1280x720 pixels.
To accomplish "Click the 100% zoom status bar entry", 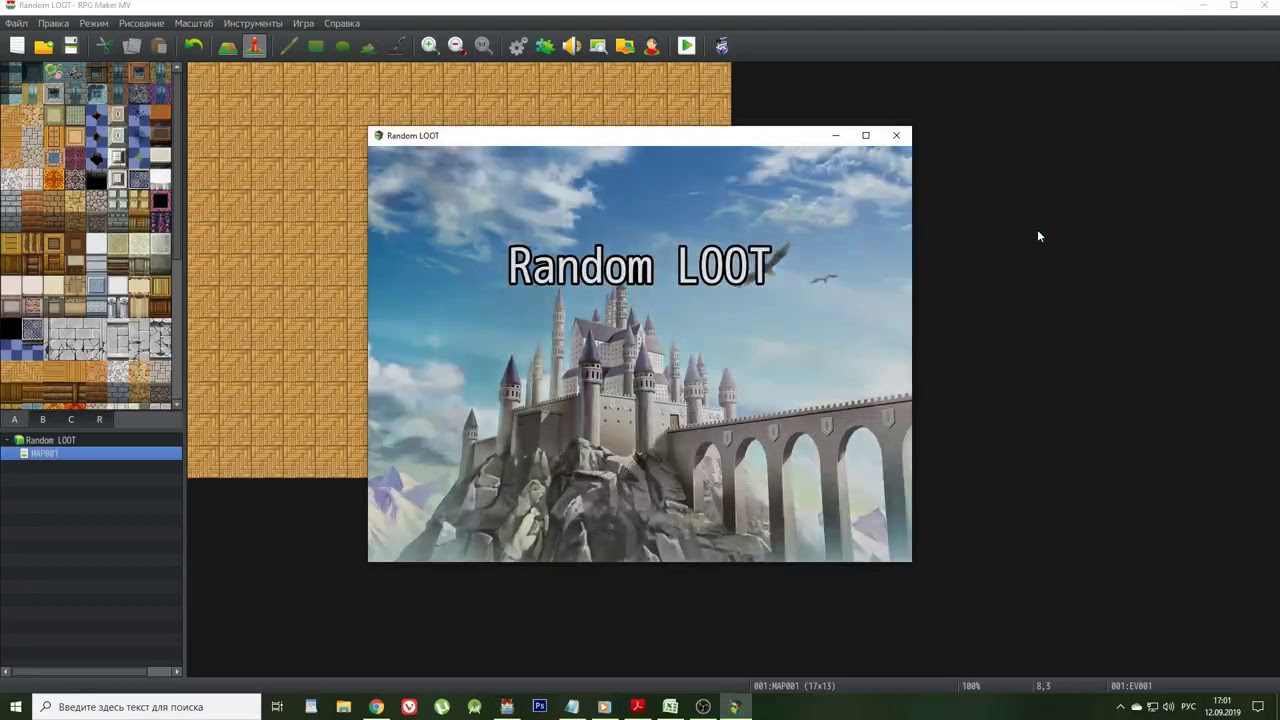I will coord(971,686).
